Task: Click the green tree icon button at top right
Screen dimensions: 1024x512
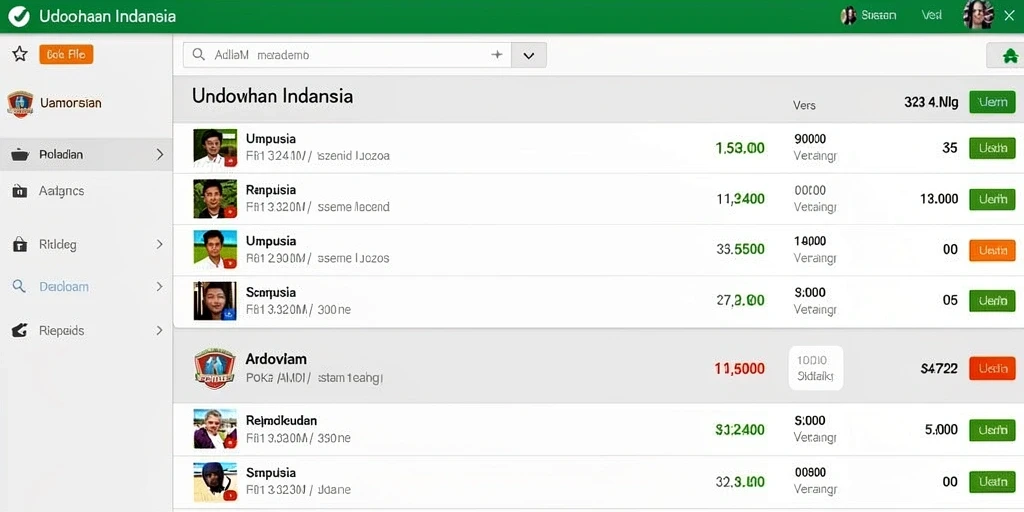Action: 1008,56
